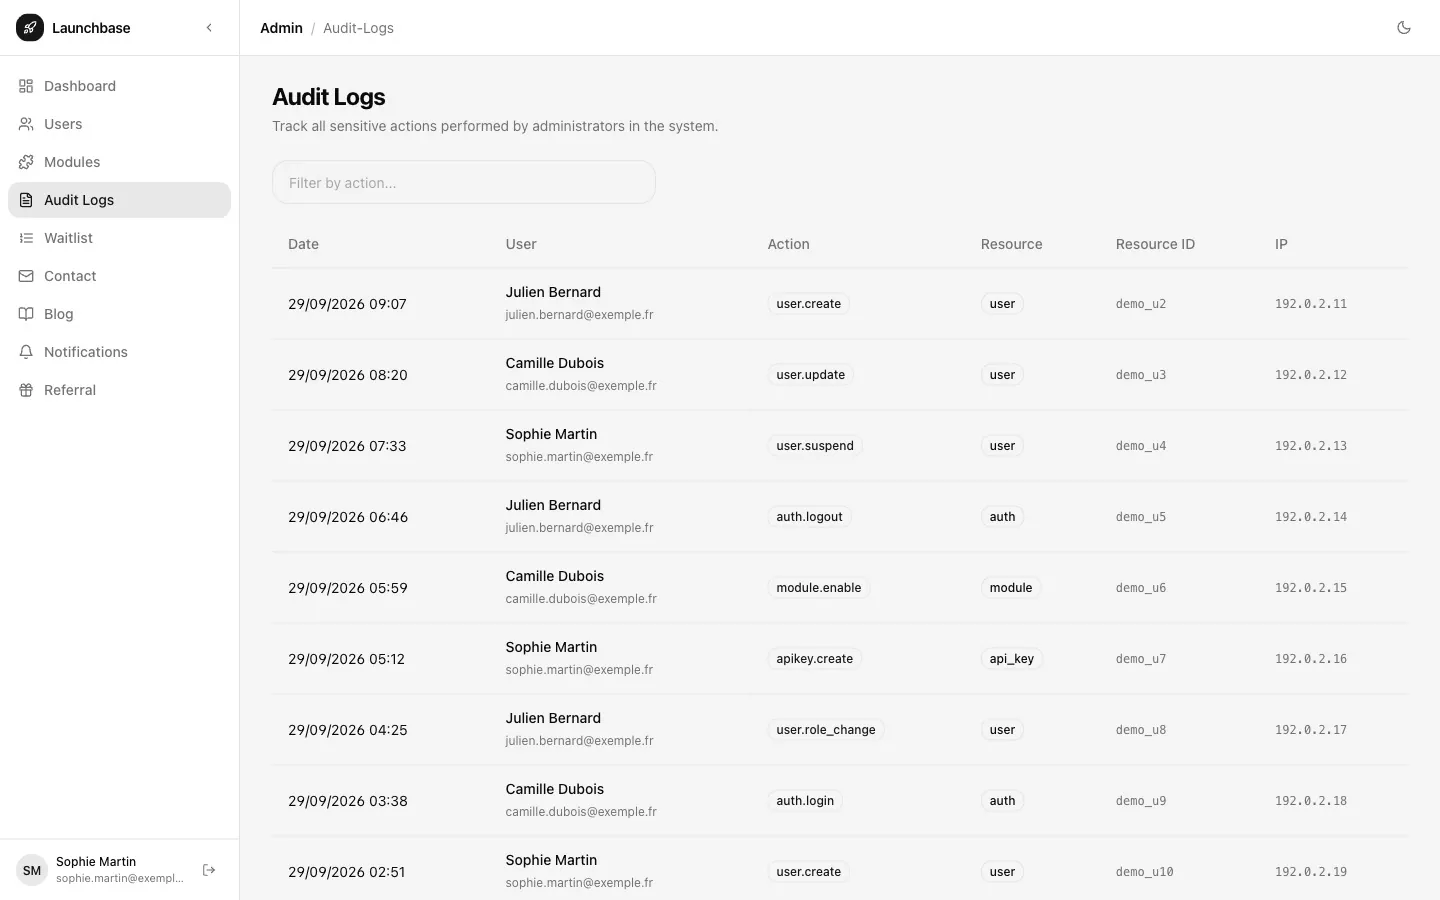Click Sophie Martin name in sidebar footer
This screenshot has width=1440, height=900.
tap(96, 862)
